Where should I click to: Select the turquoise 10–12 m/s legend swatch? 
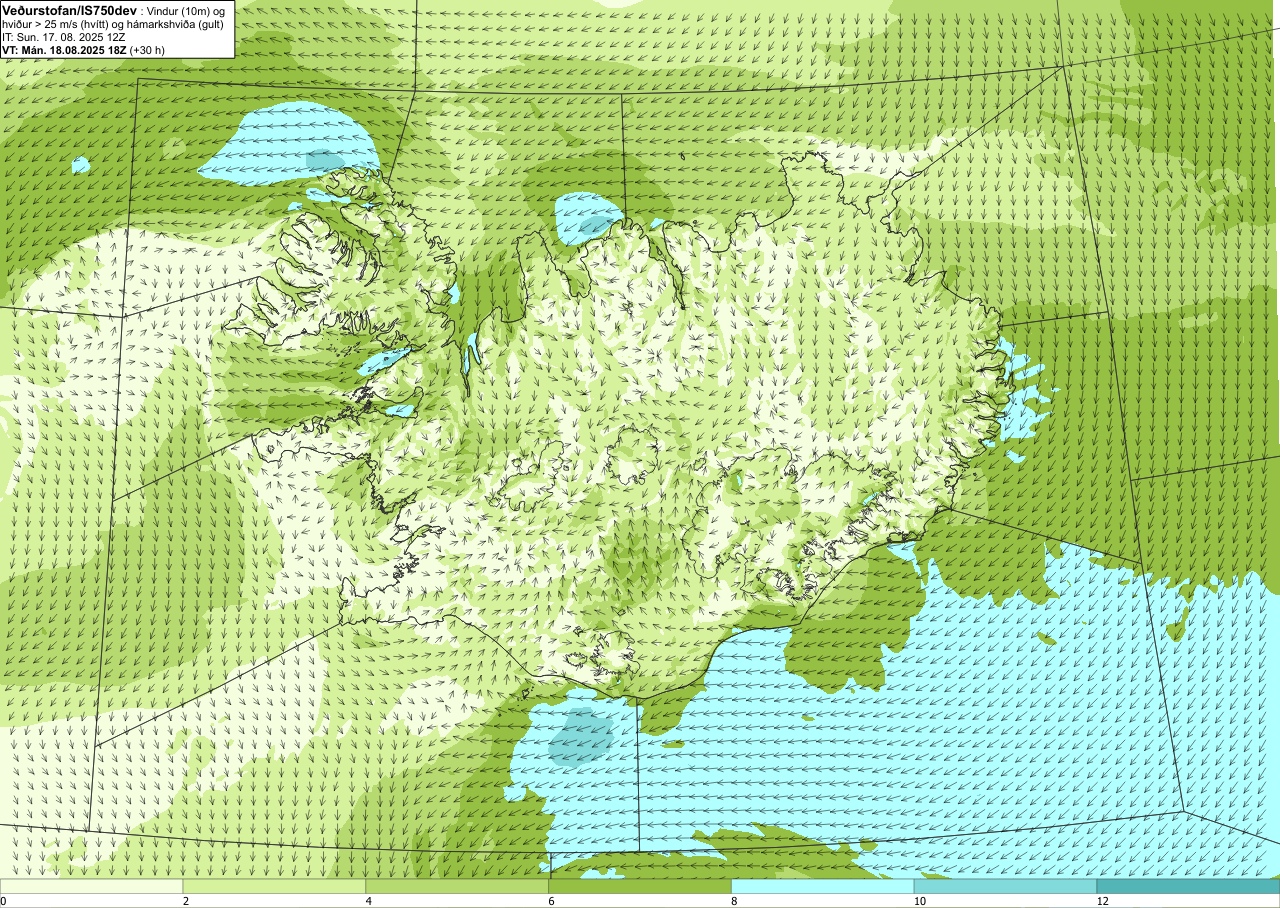coord(1005,886)
